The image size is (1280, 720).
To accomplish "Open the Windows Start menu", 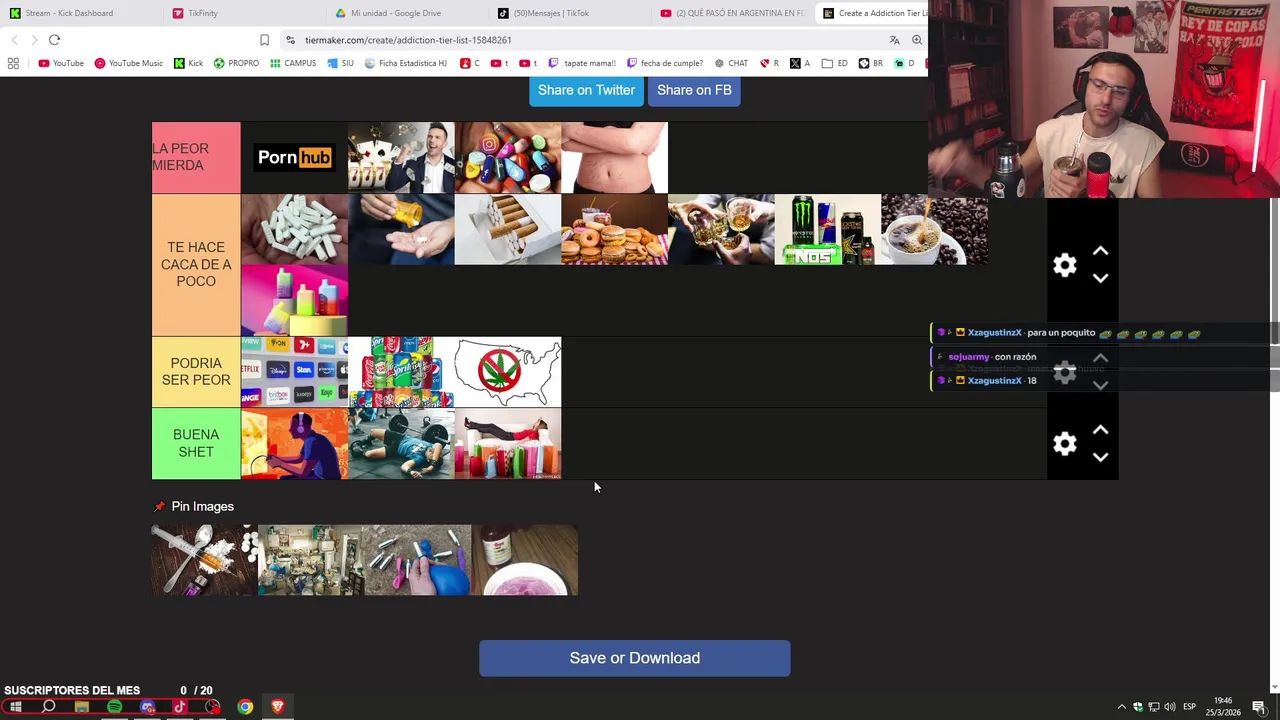I will (15, 707).
